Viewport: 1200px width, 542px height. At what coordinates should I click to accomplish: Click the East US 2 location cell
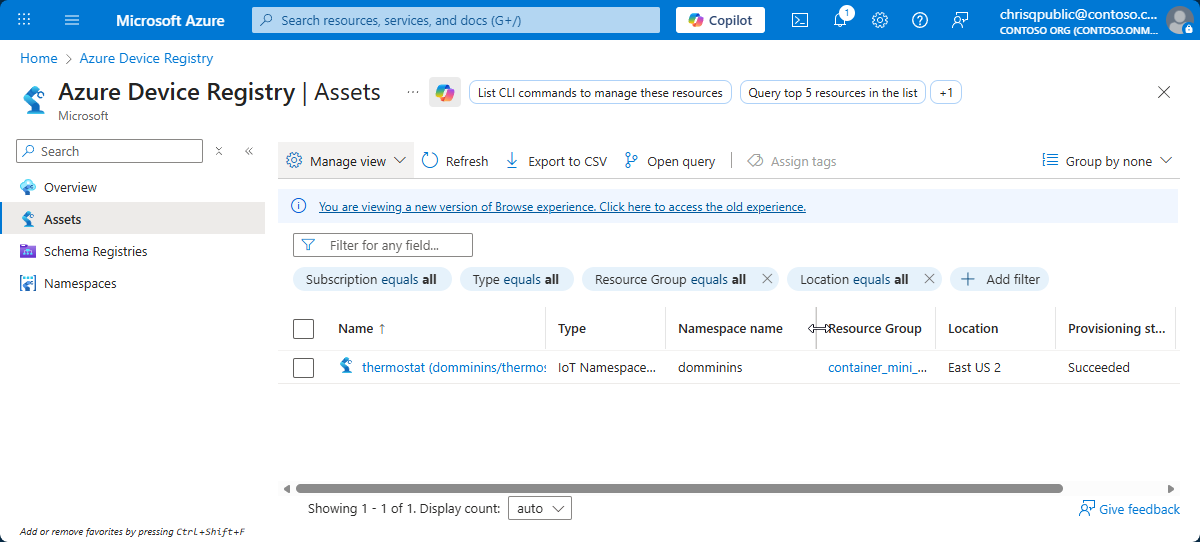pos(975,367)
